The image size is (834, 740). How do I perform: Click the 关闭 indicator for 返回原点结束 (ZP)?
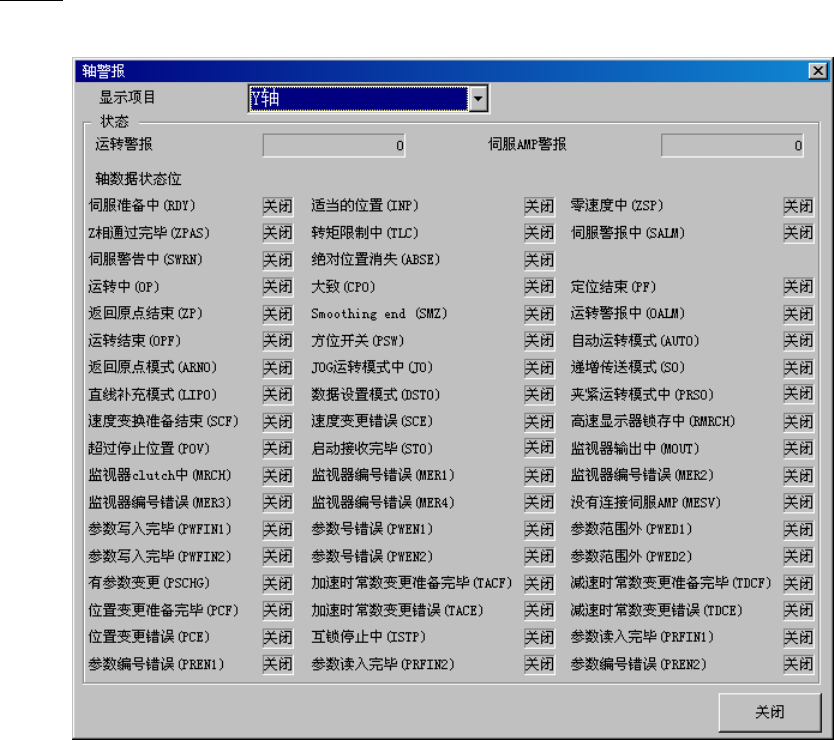pyautogui.click(x=278, y=314)
